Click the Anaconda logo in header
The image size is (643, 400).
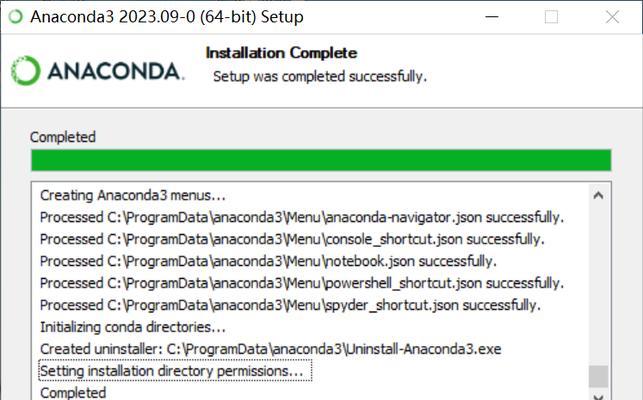point(97,71)
